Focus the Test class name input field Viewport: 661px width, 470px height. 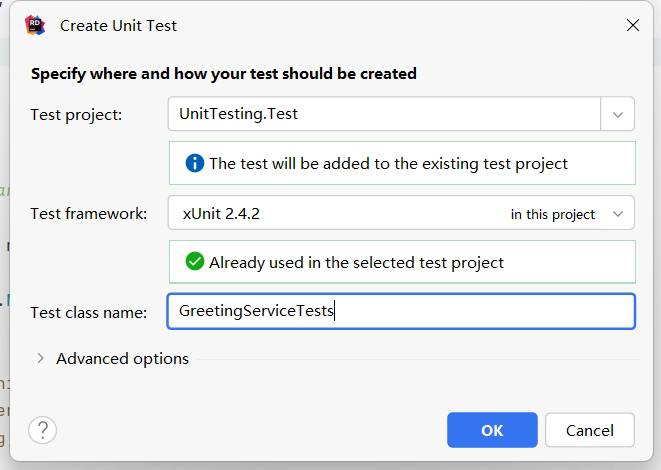(401, 311)
